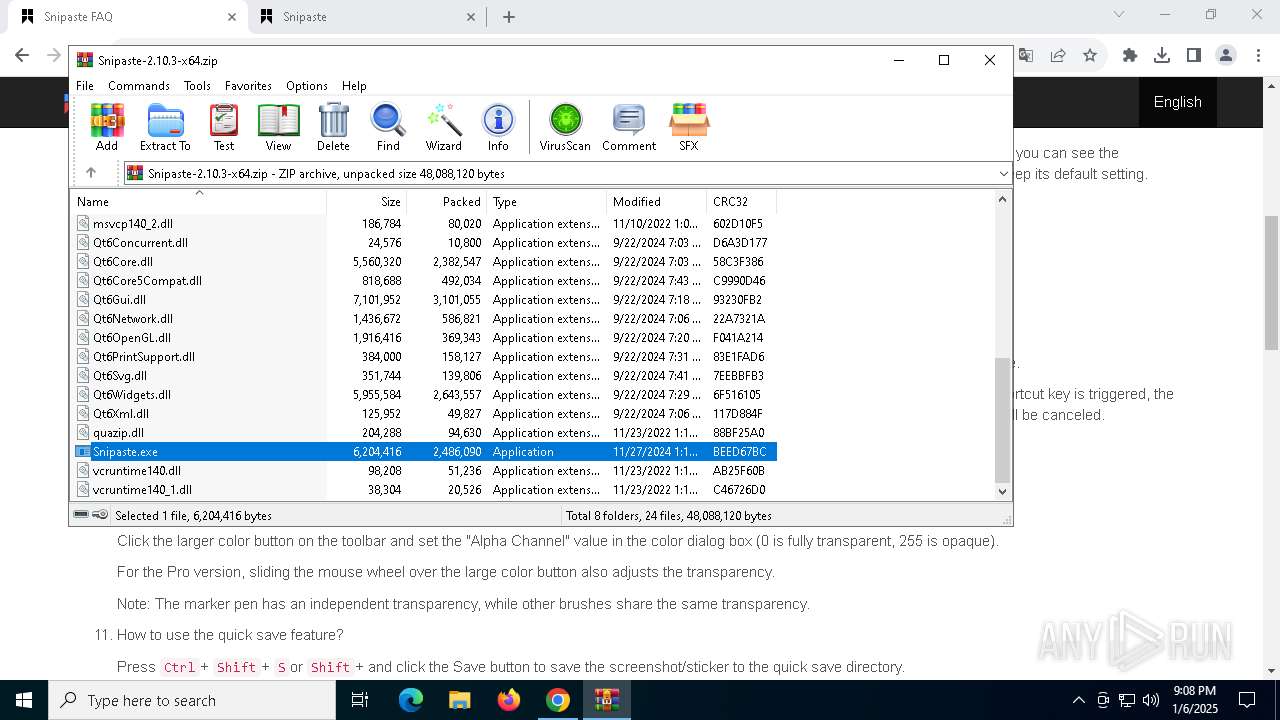The height and width of the screenshot is (720, 1280).
Task: Click Type here to search box
Action: (x=192, y=700)
